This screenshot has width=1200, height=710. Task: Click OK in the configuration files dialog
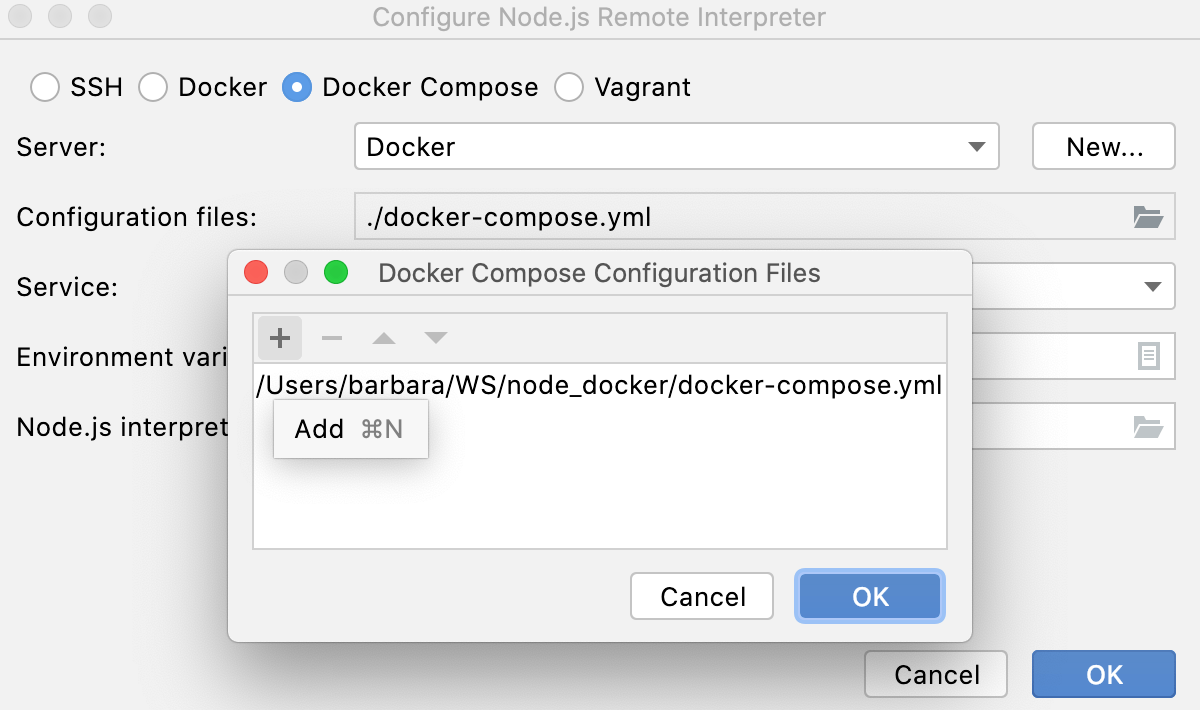pyautogui.click(x=869, y=596)
